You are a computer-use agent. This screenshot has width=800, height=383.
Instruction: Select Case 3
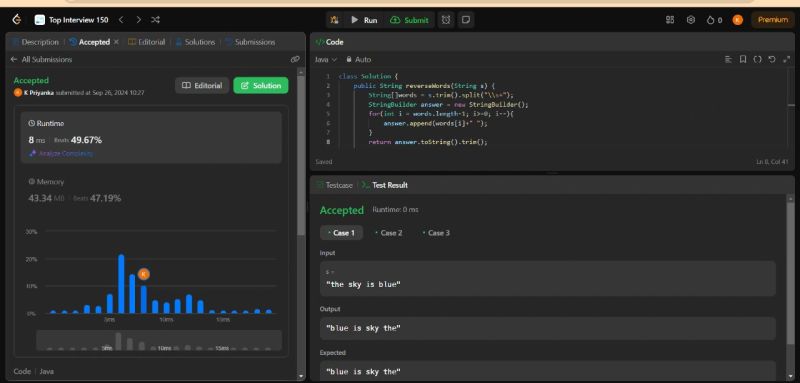click(x=436, y=233)
